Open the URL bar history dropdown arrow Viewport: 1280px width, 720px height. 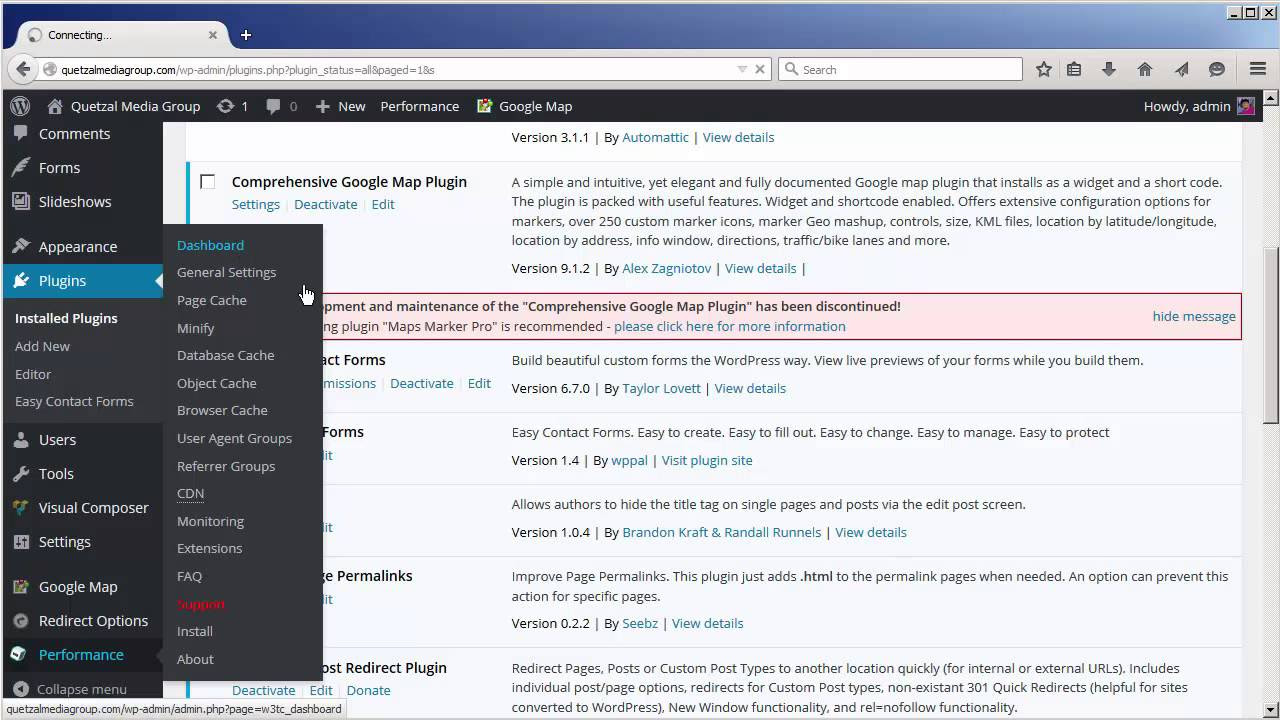[742, 69]
